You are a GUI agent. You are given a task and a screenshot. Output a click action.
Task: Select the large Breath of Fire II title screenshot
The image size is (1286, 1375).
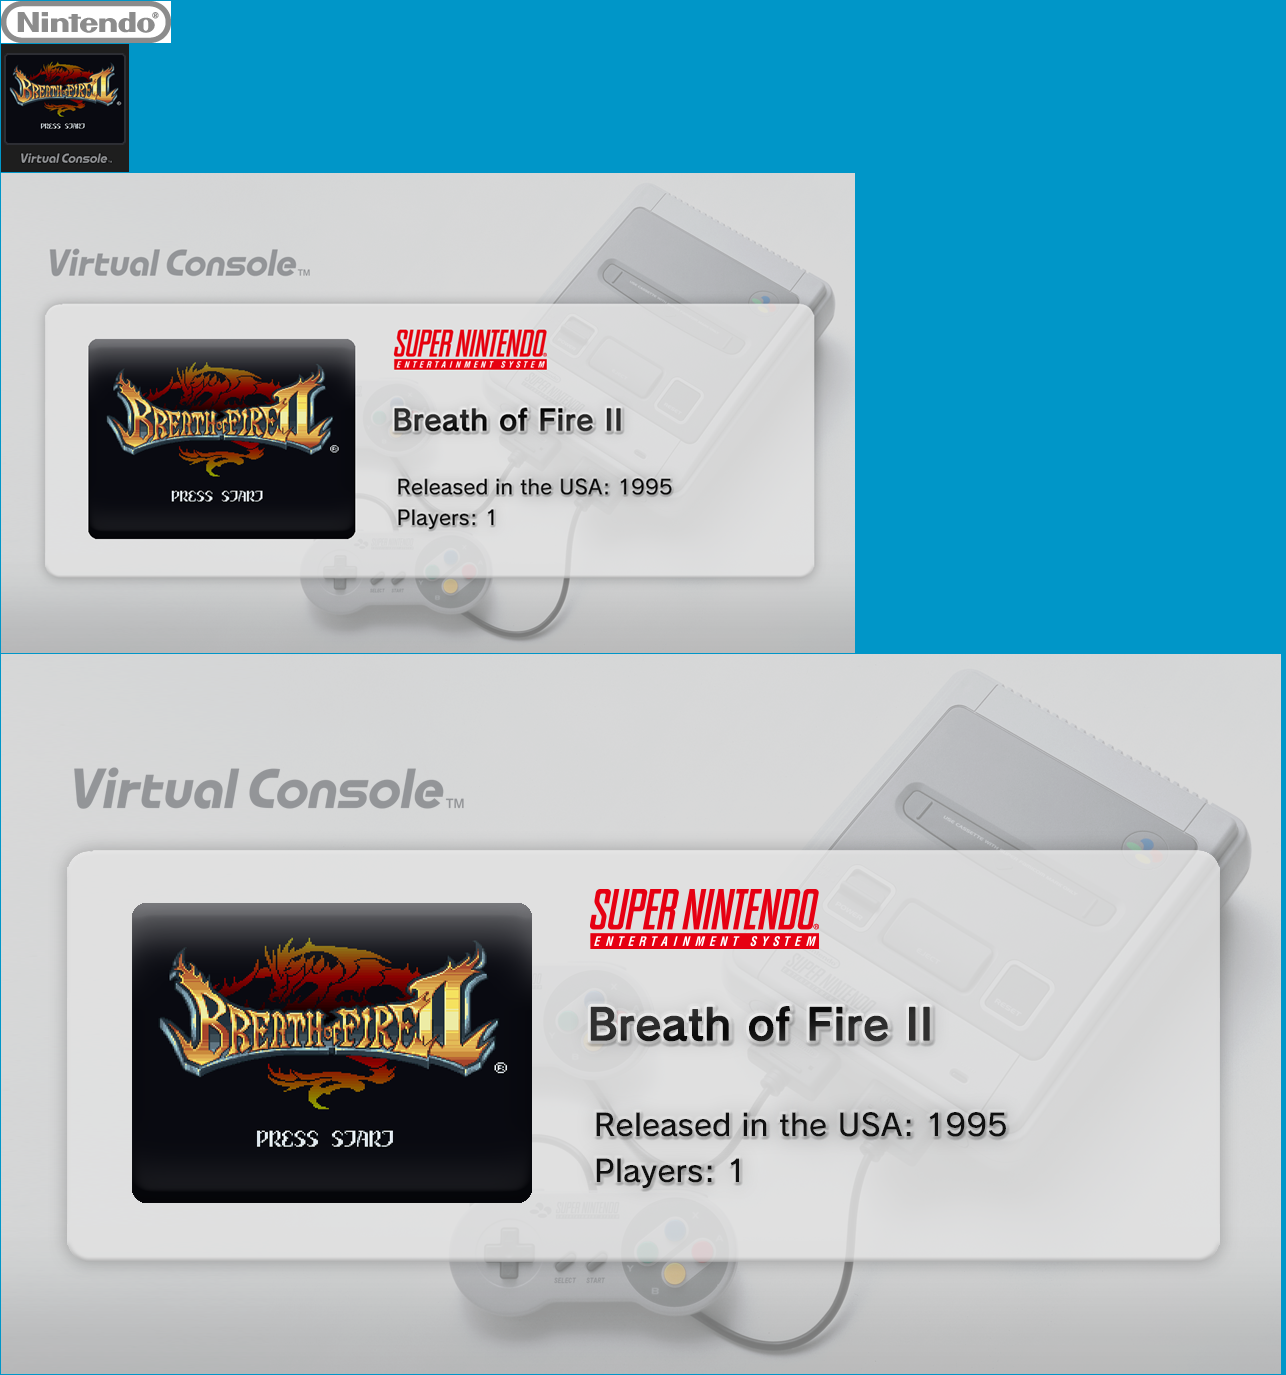(x=332, y=1053)
